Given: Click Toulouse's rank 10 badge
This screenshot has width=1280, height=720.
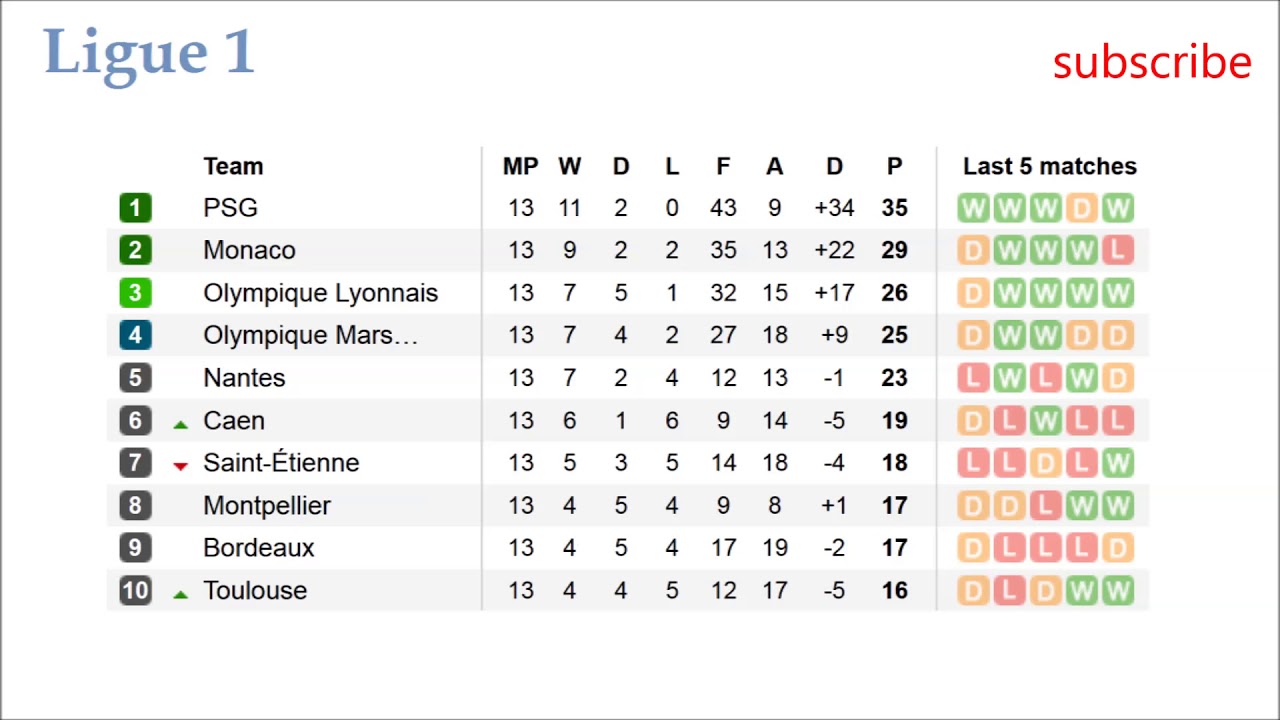Looking at the screenshot, I should [x=135, y=590].
